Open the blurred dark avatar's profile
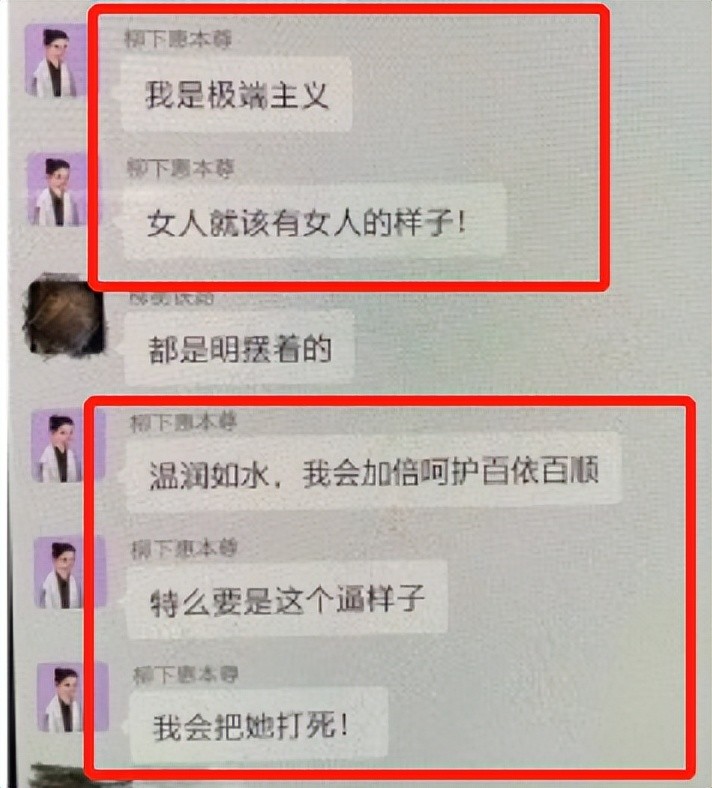The width and height of the screenshot is (712, 788). (x=63, y=315)
